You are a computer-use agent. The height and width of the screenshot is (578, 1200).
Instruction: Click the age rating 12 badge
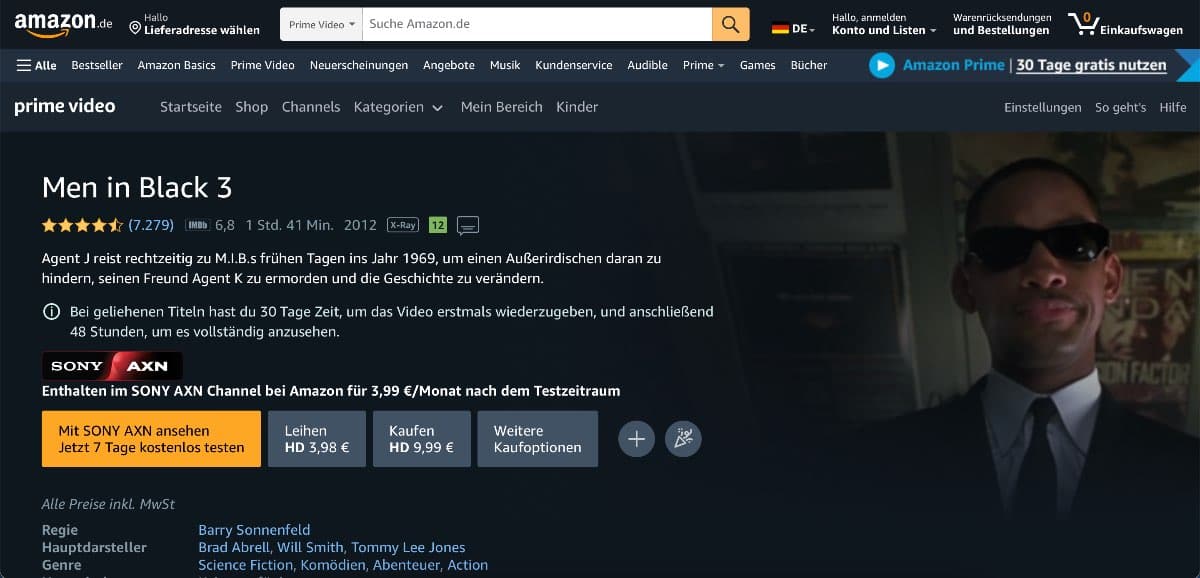[437, 225]
